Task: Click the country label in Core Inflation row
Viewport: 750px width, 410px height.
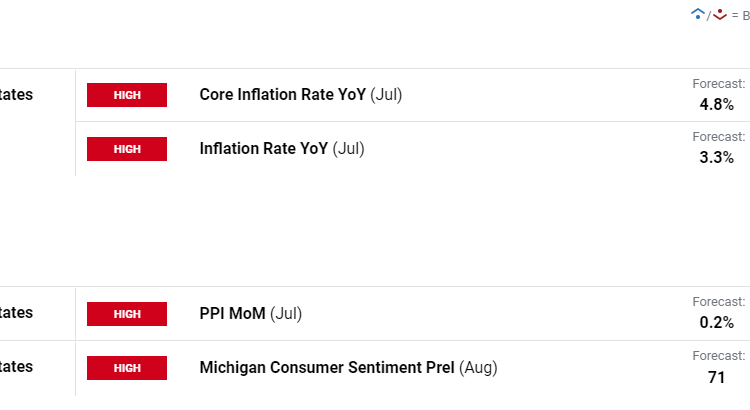Action: point(16,95)
